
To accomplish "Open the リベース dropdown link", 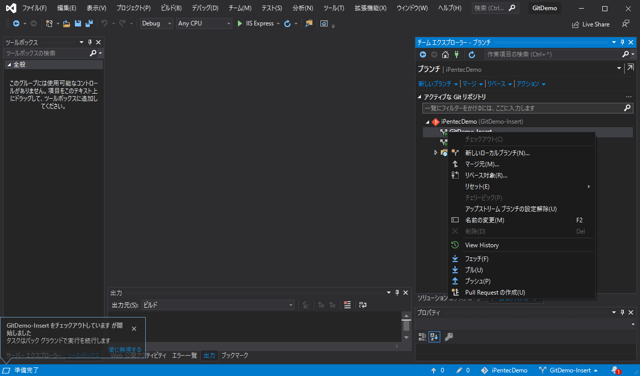I will click(x=499, y=84).
